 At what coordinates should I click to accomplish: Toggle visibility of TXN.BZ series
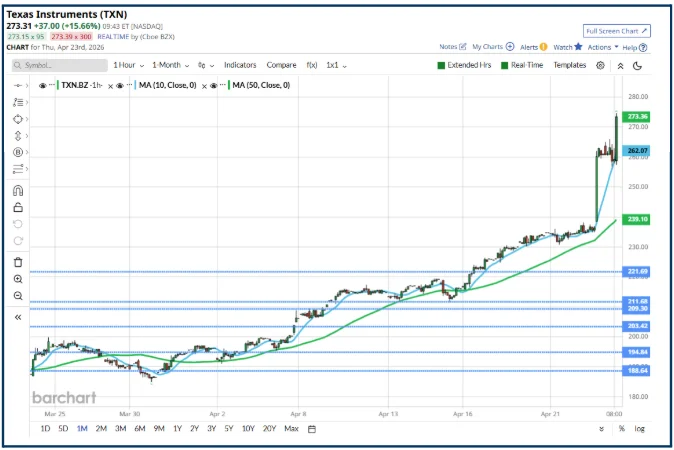coord(42,86)
